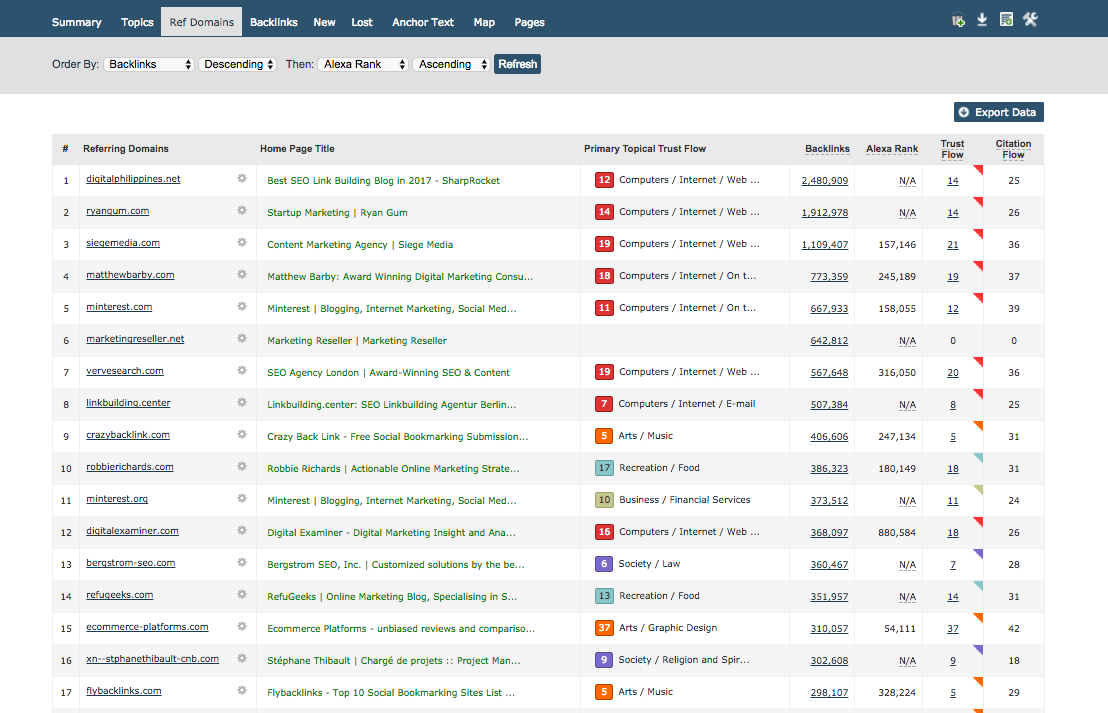
Task: Open the Lost tab
Action: [x=362, y=23]
